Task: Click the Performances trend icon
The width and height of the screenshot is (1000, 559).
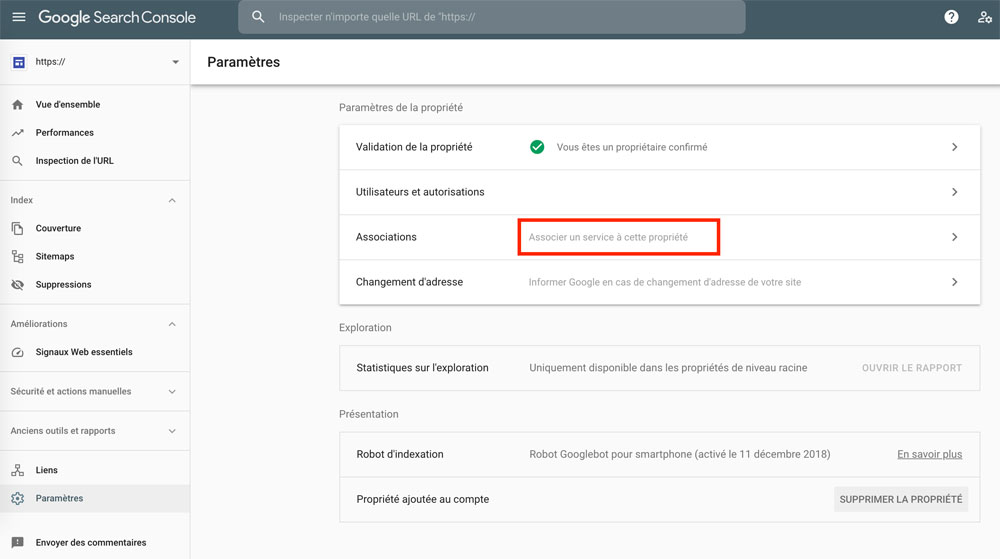Action: click(18, 133)
